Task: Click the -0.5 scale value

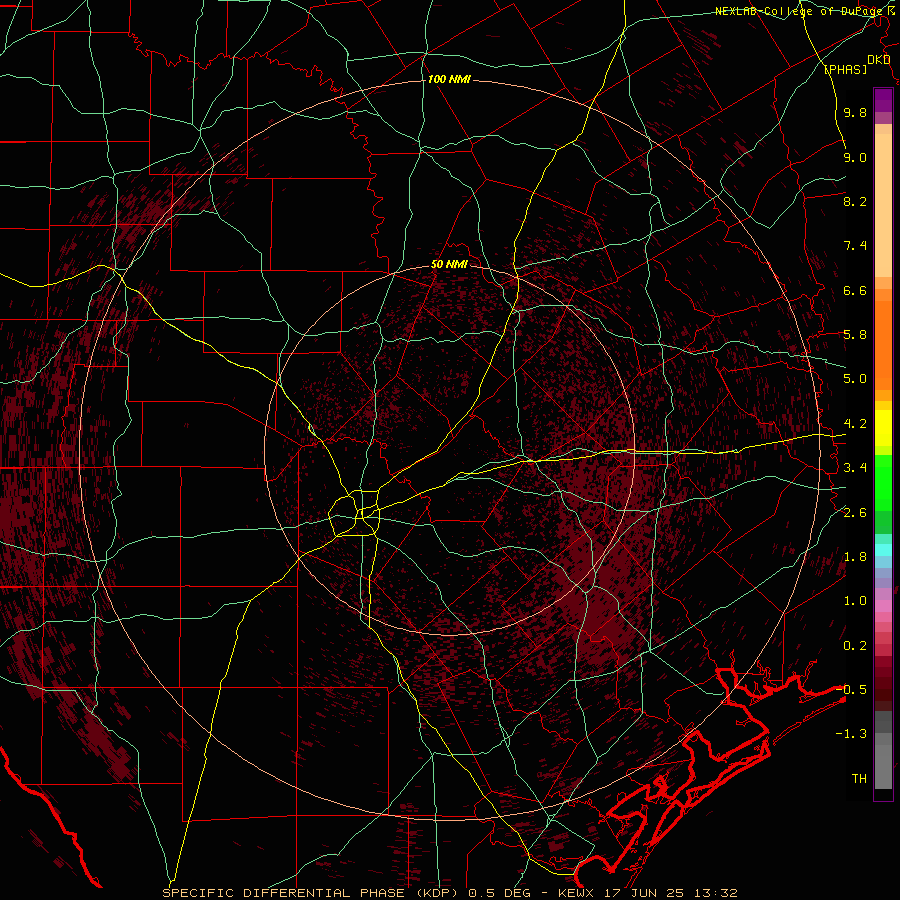Action: click(x=851, y=690)
